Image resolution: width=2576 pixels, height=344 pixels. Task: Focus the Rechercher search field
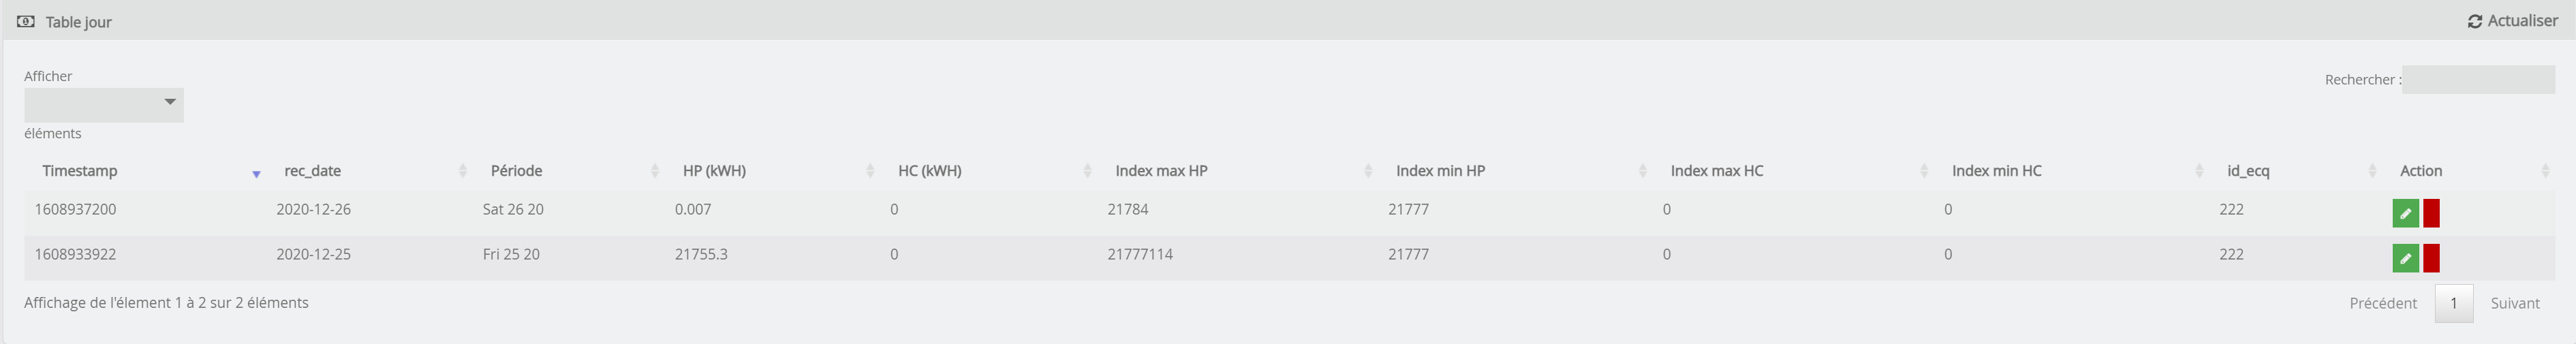click(x=2478, y=80)
